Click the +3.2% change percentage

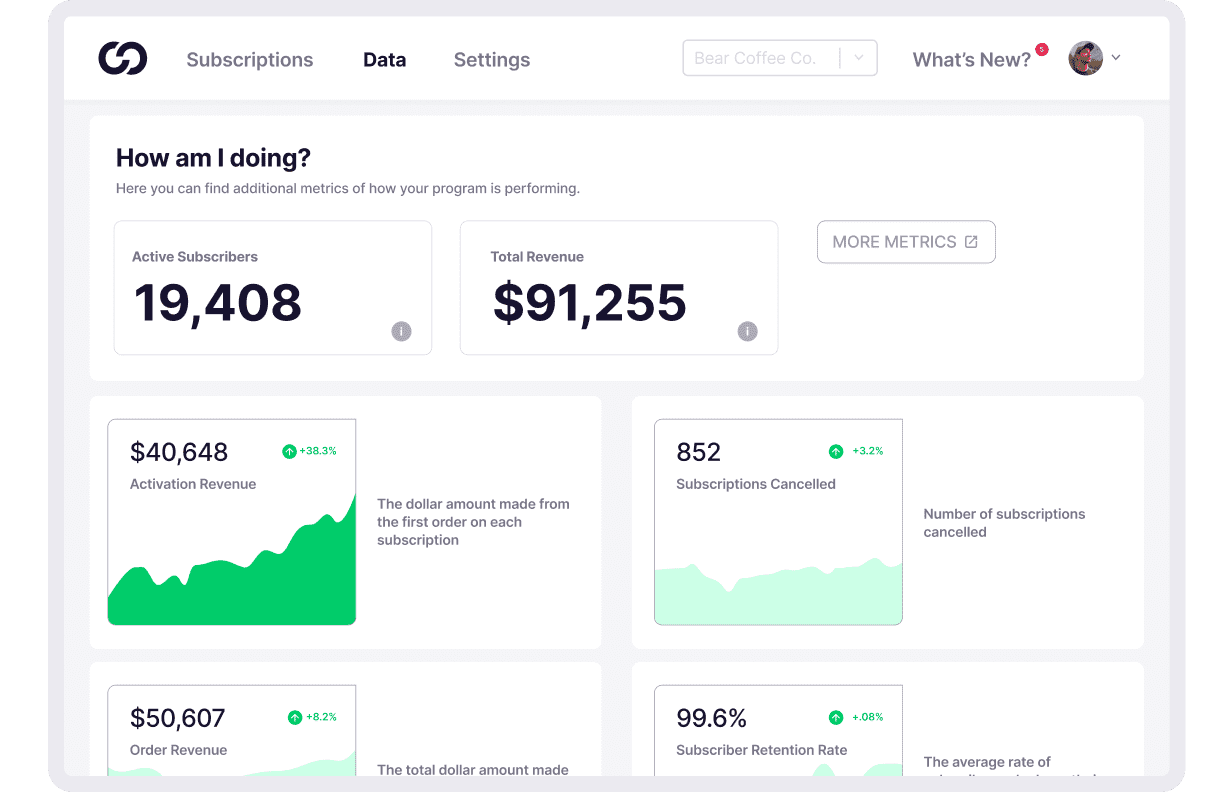867,451
